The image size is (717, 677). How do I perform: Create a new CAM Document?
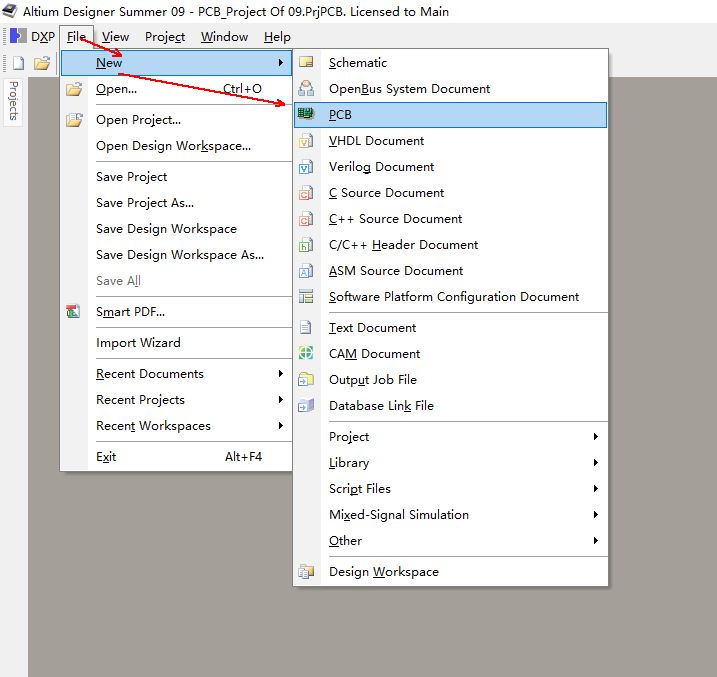pos(450,354)
